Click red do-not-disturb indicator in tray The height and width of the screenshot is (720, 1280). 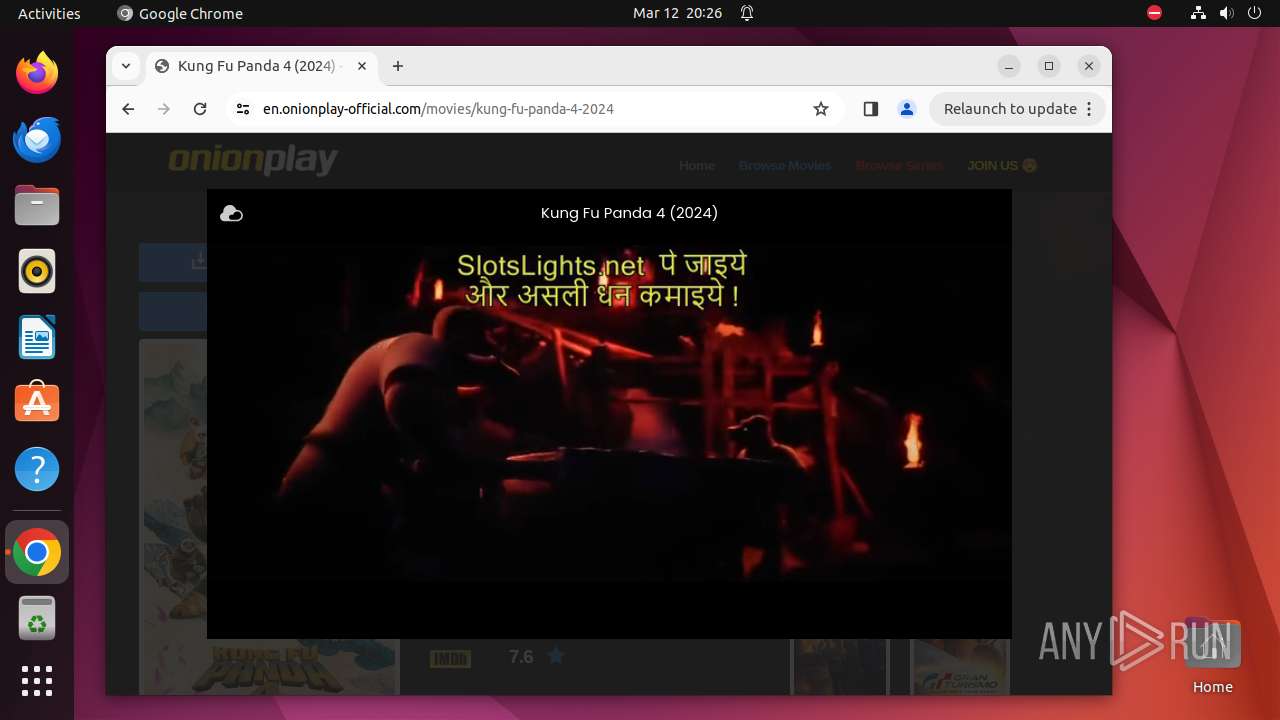pos(1154,13)
